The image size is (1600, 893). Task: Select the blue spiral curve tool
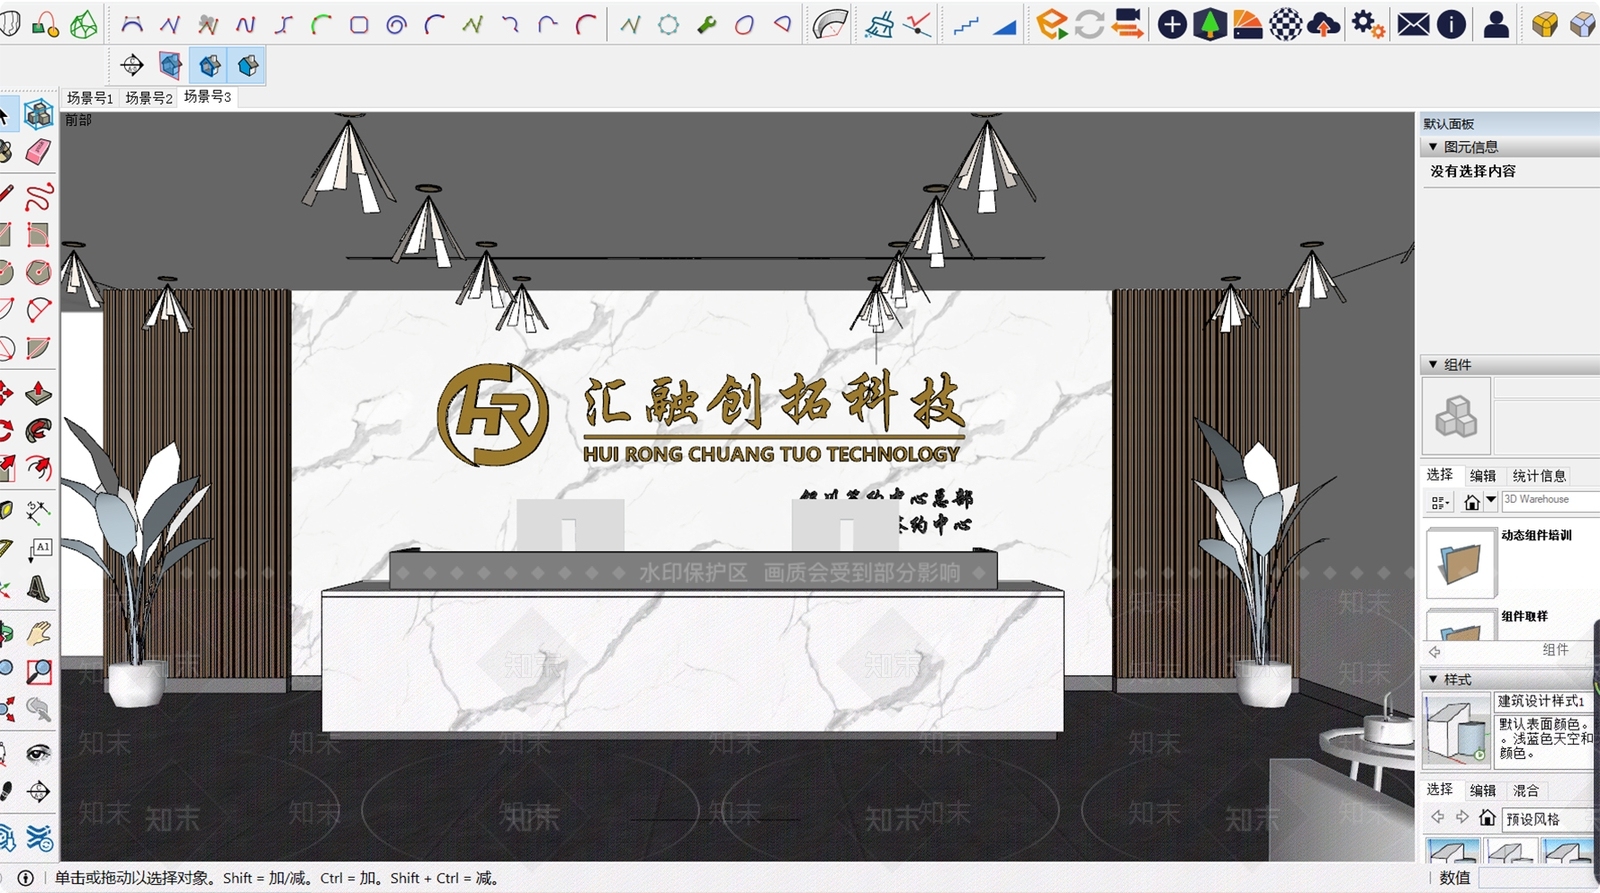(x=397, y=25)
